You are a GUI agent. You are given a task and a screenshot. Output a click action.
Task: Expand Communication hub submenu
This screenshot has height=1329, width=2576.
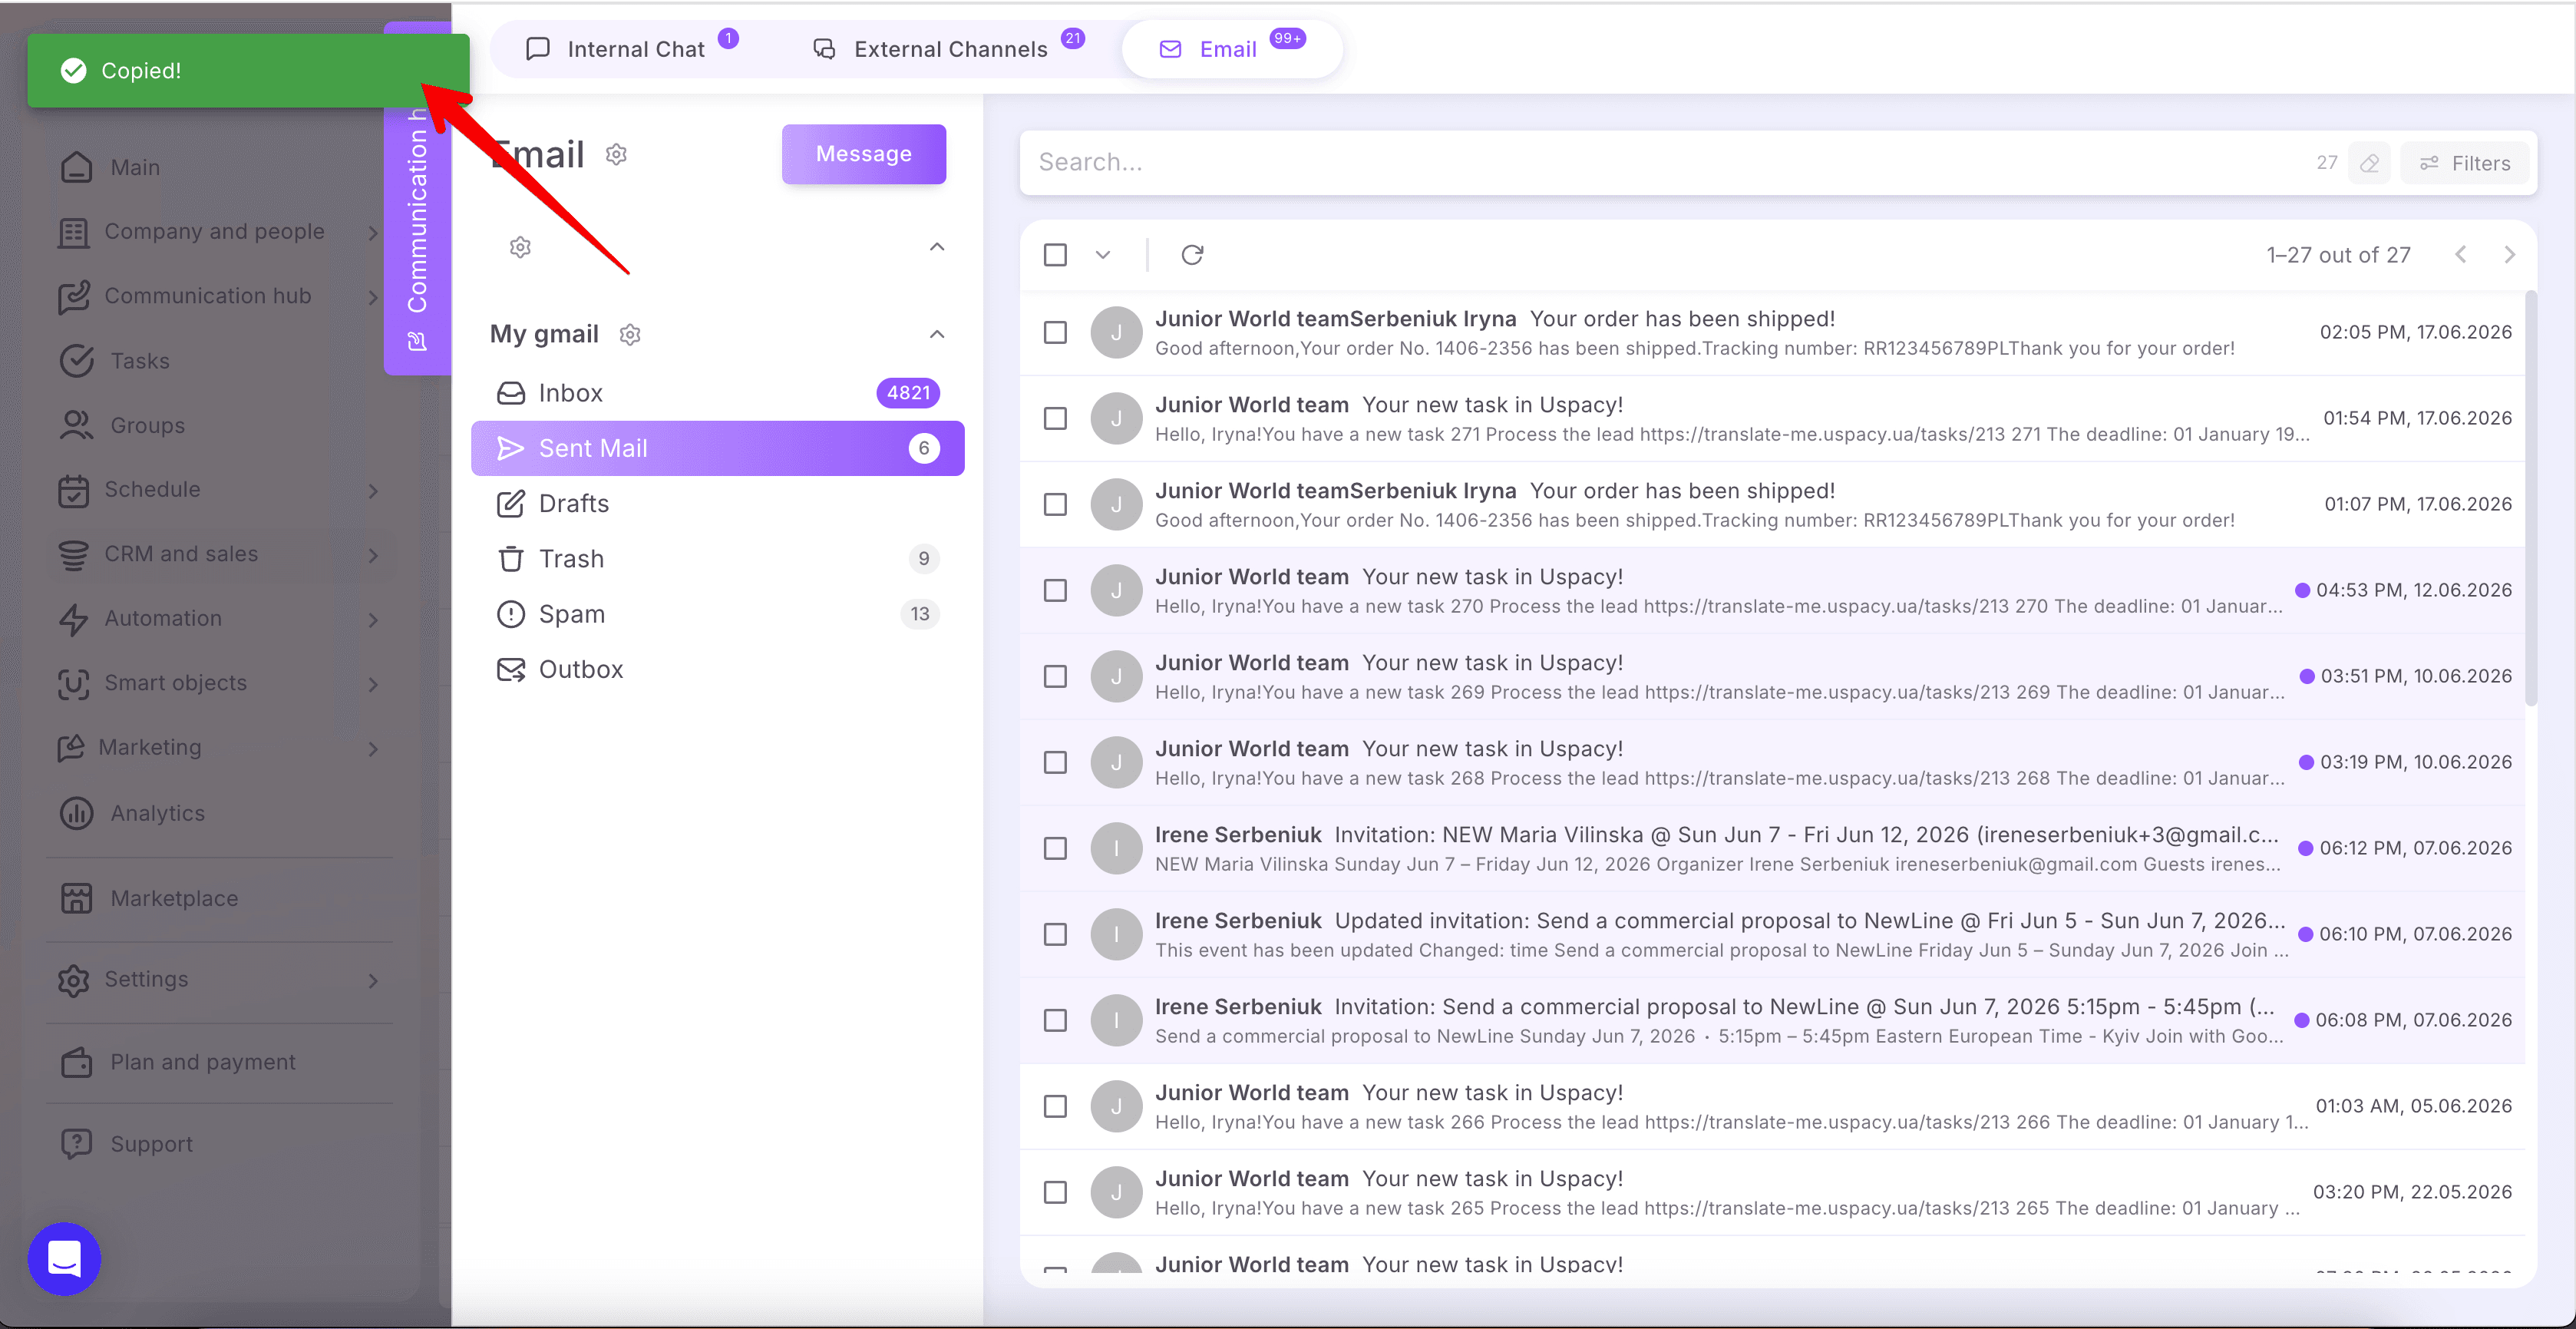[x=373, y=297]
